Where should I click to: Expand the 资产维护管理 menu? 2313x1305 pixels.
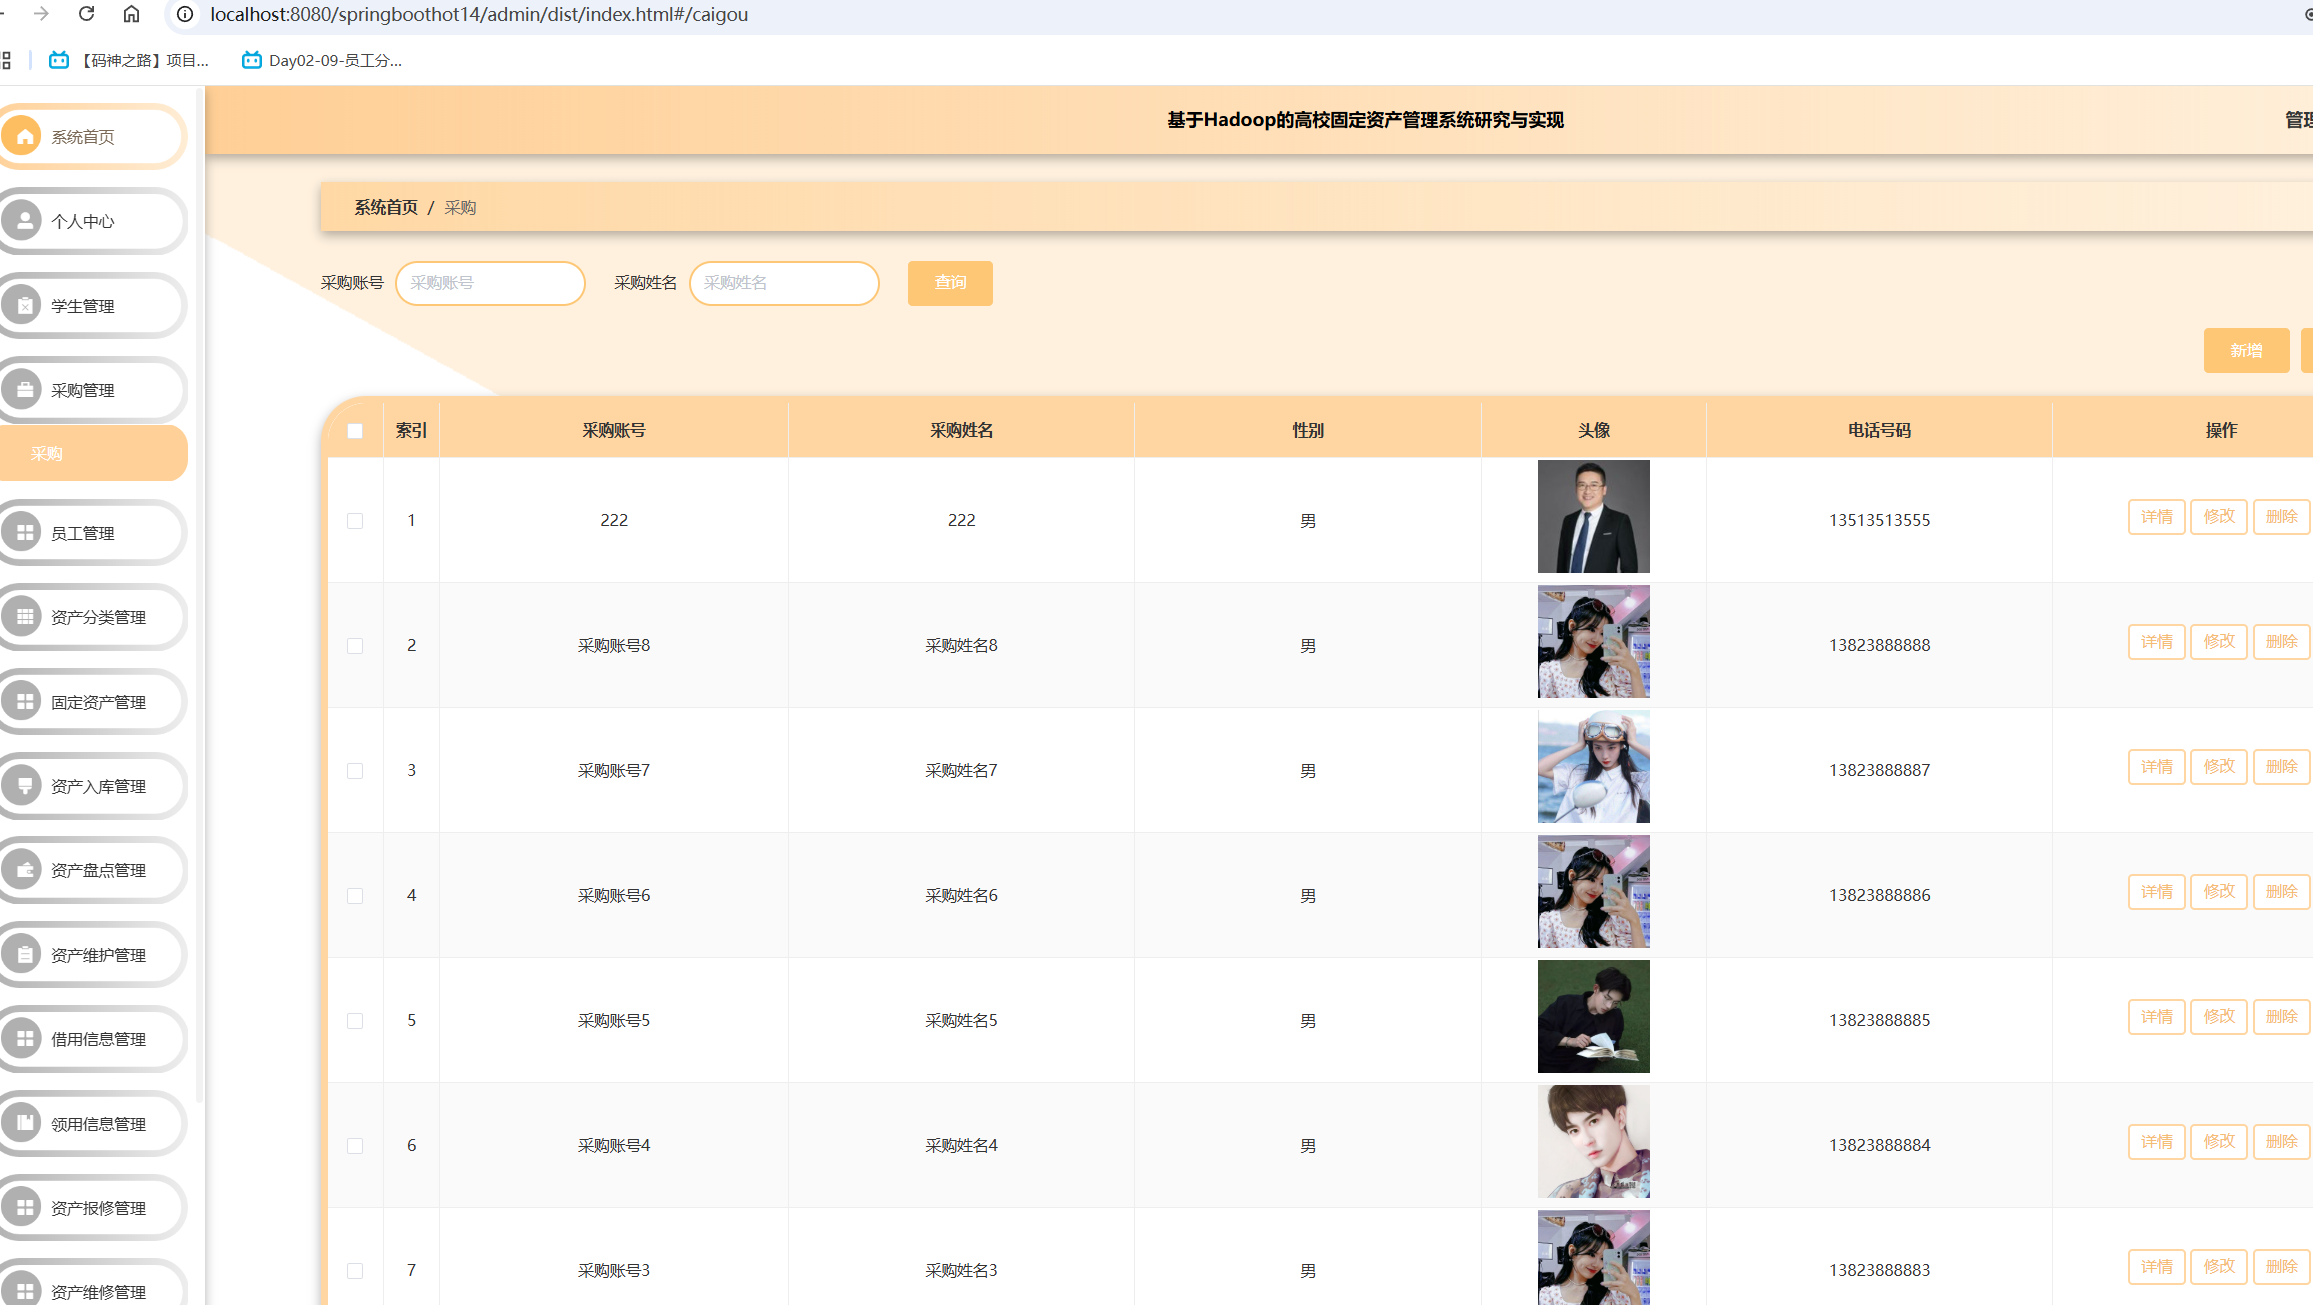click(92, 955)
